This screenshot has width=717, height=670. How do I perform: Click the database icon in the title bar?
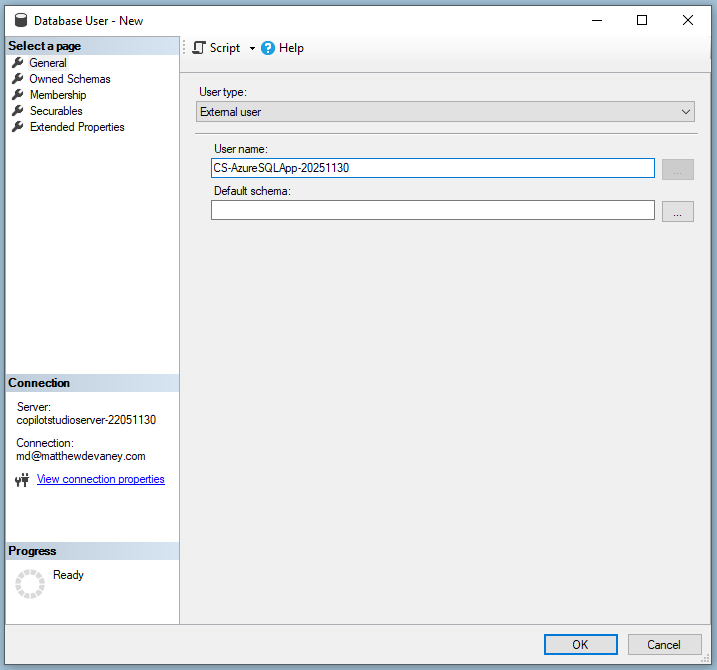click(20, 20)
